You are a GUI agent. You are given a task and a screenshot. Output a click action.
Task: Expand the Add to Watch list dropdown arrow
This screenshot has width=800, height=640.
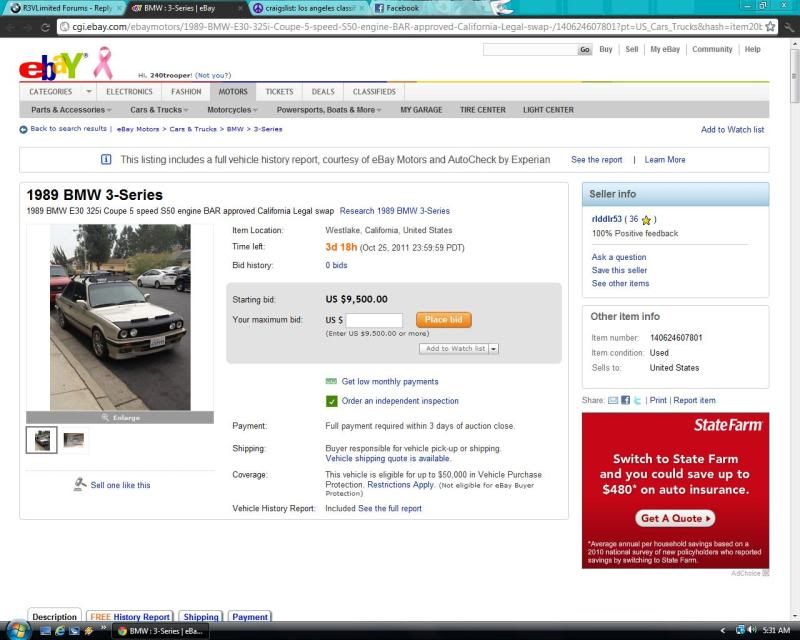tap(494, 349)
